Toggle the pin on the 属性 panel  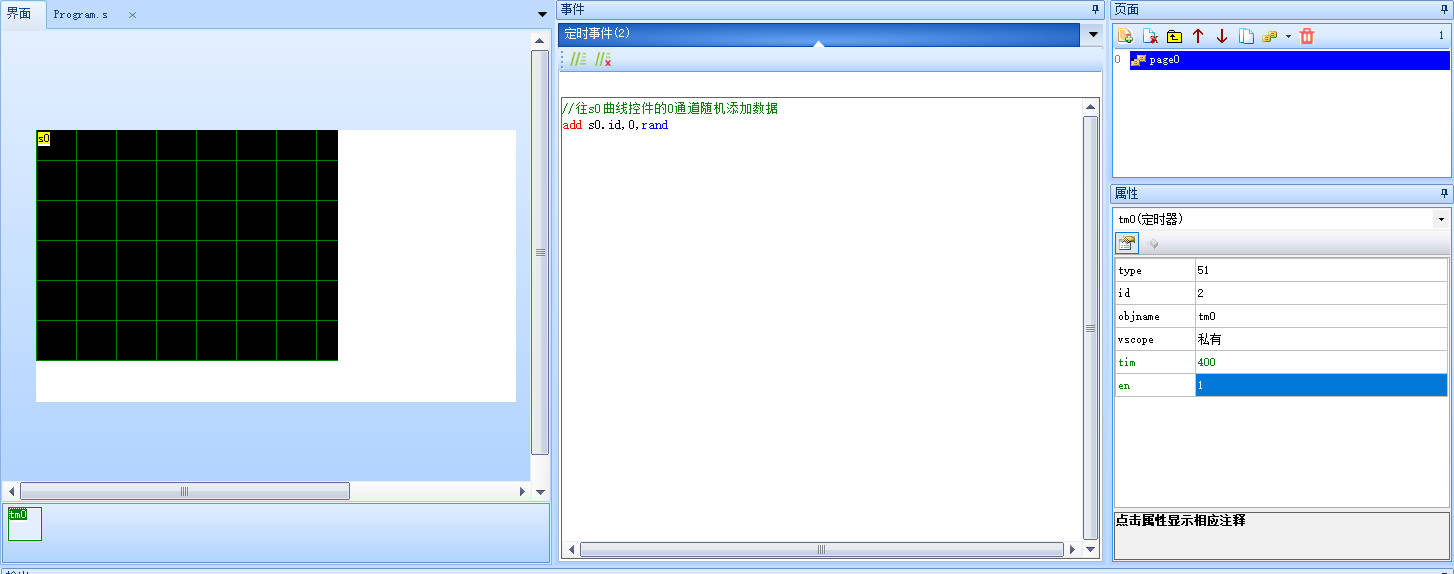click(1443, 193)
